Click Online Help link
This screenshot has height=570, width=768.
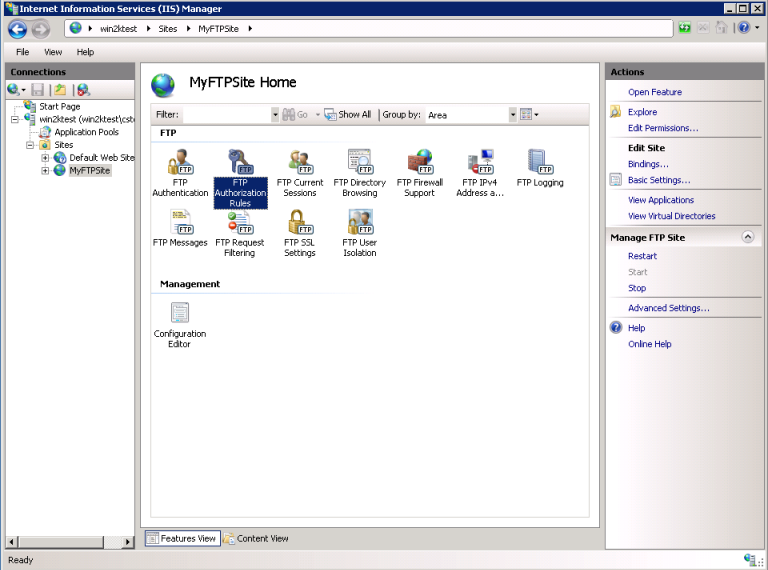(649, 344)
